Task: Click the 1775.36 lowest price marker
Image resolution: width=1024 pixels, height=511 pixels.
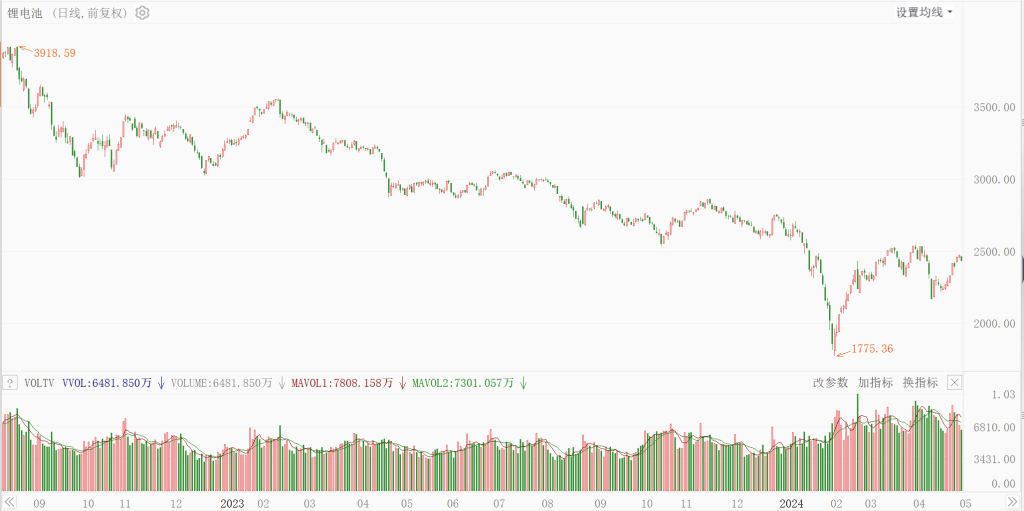Action: coord(870,349)
